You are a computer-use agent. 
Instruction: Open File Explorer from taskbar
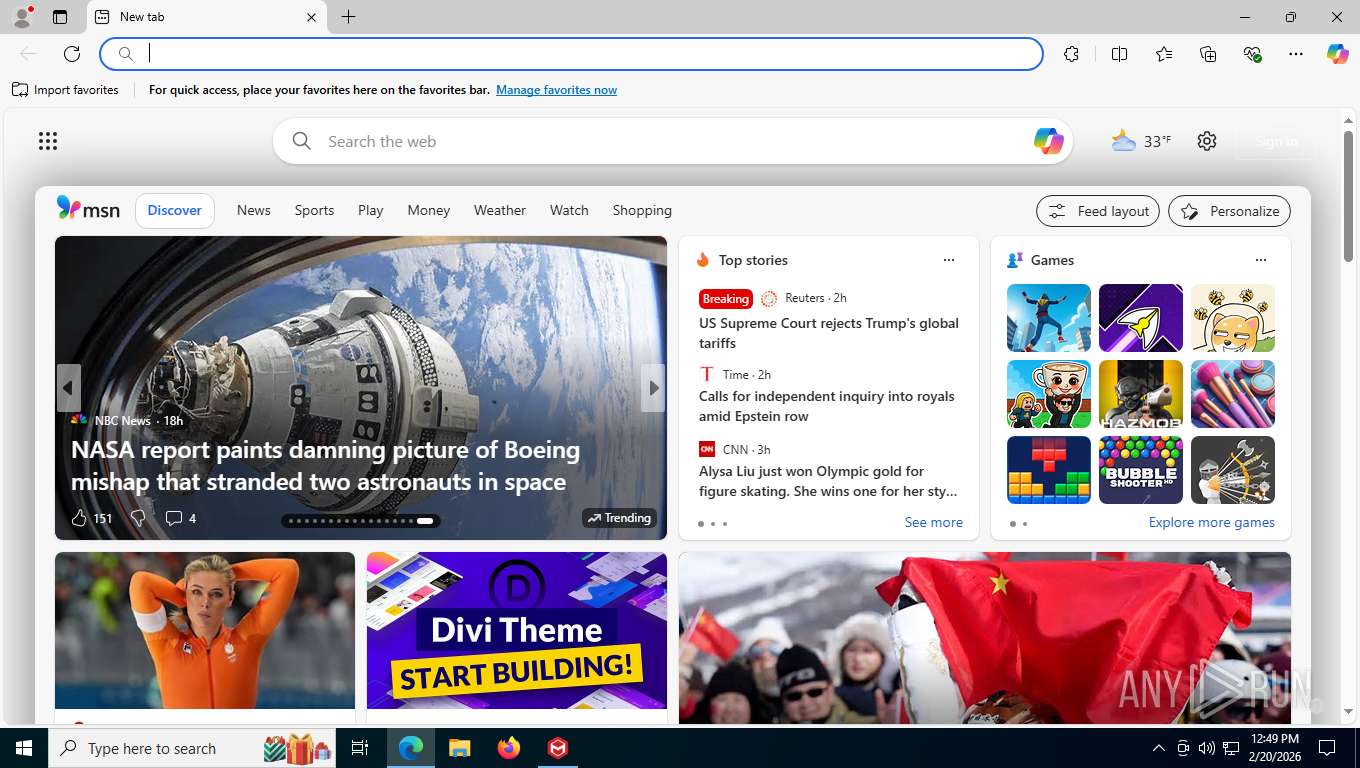tap(459, 748)
